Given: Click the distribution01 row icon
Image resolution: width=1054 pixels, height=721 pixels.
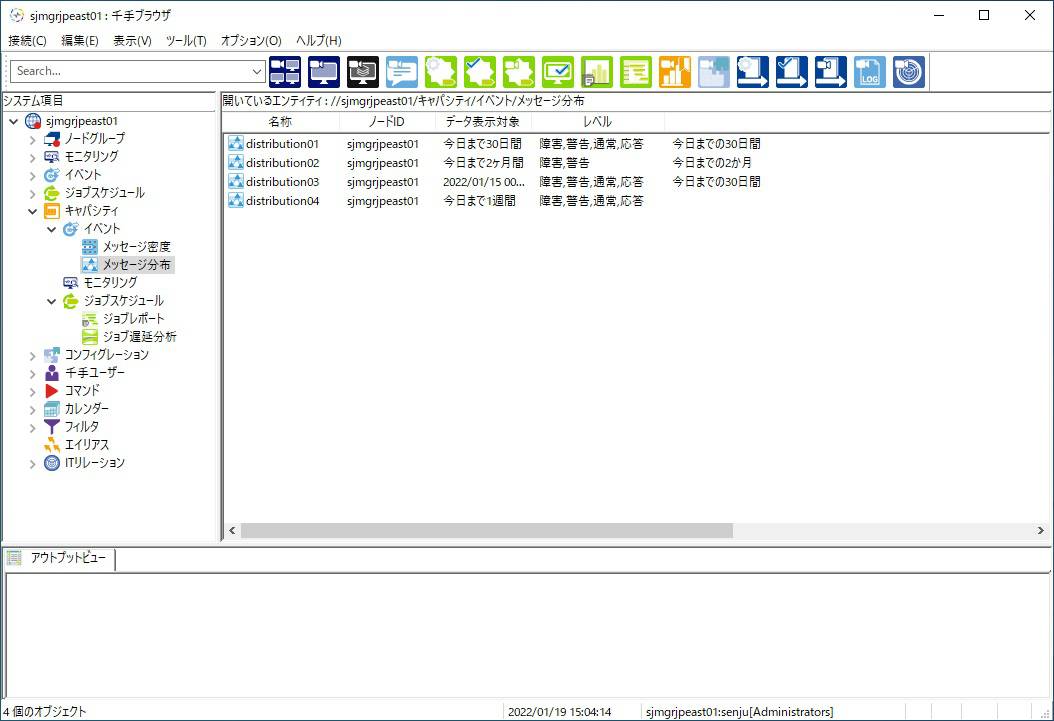Looking at the screenshot, I should tap(235, 144).
